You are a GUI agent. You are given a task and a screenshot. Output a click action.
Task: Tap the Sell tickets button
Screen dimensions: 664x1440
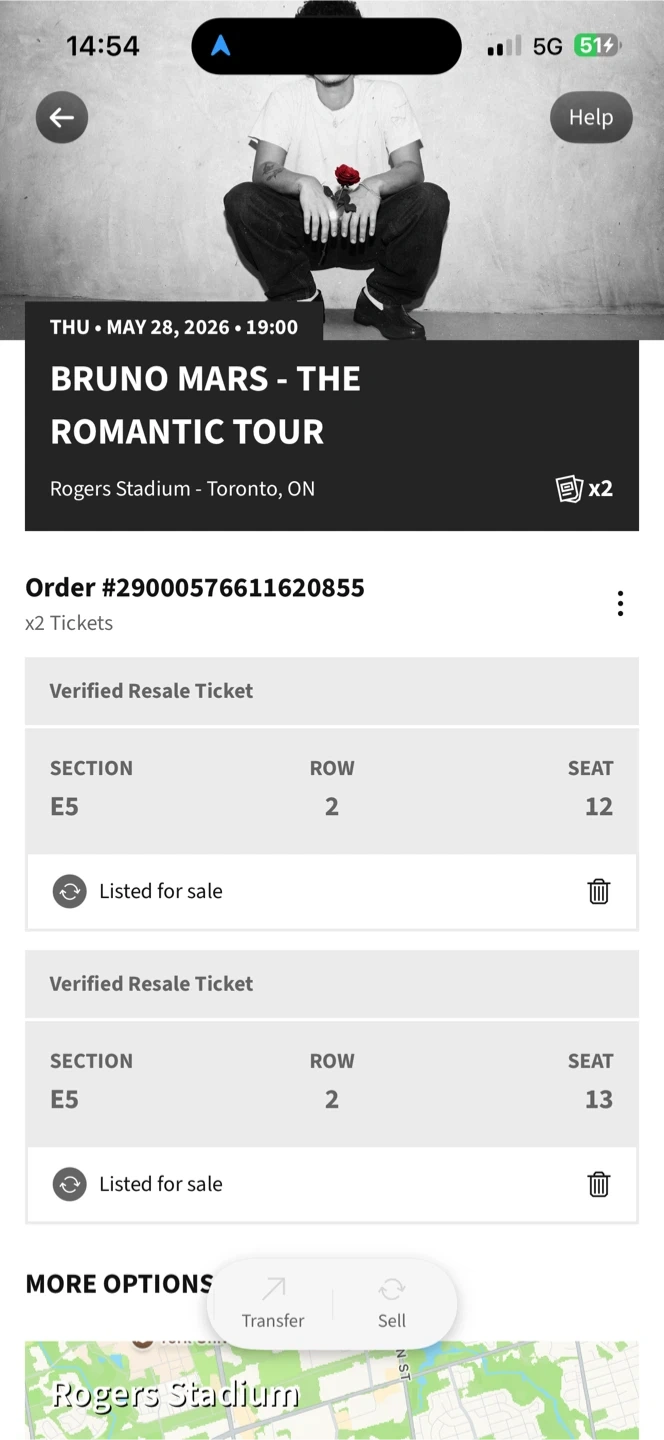click(x=392, y=1304)
